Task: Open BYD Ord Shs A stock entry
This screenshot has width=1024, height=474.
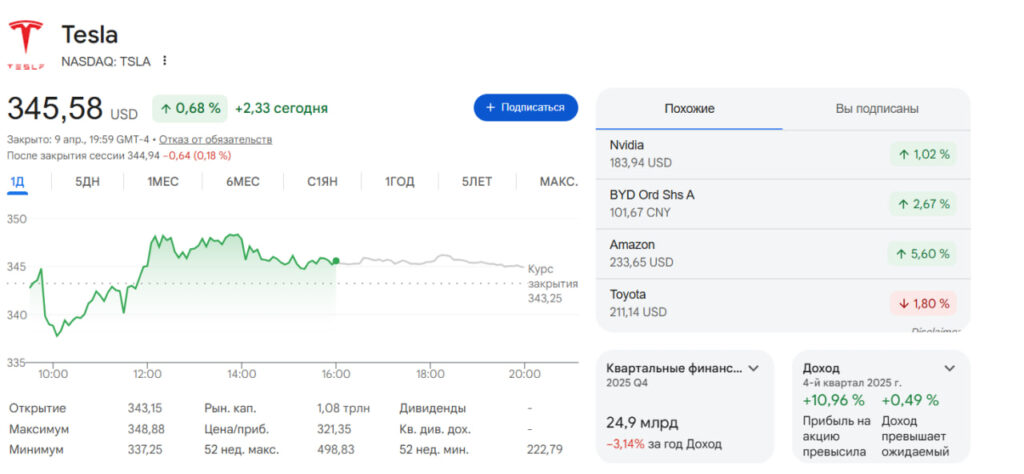Action: pyautogui.click(x=700, y=203)
